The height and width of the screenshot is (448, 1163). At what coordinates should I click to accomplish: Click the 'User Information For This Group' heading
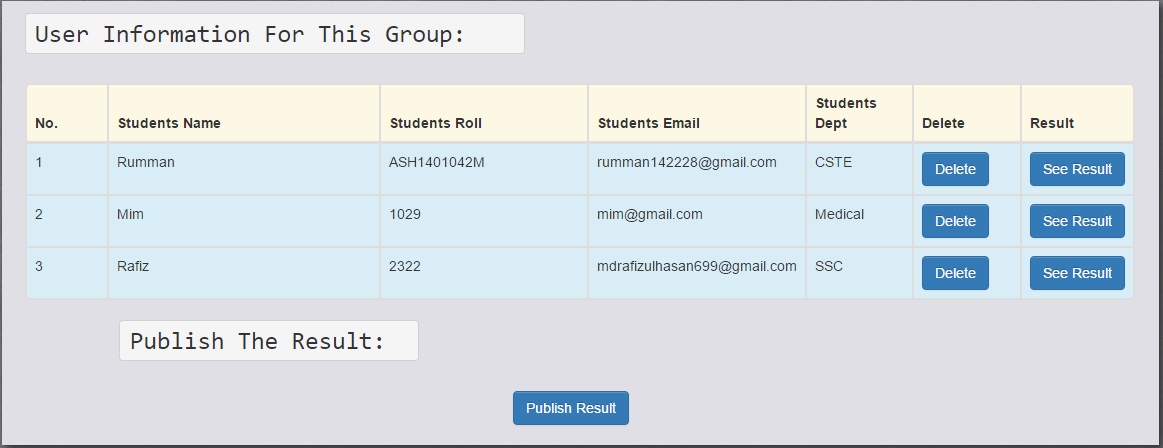(x=250, y=34)
